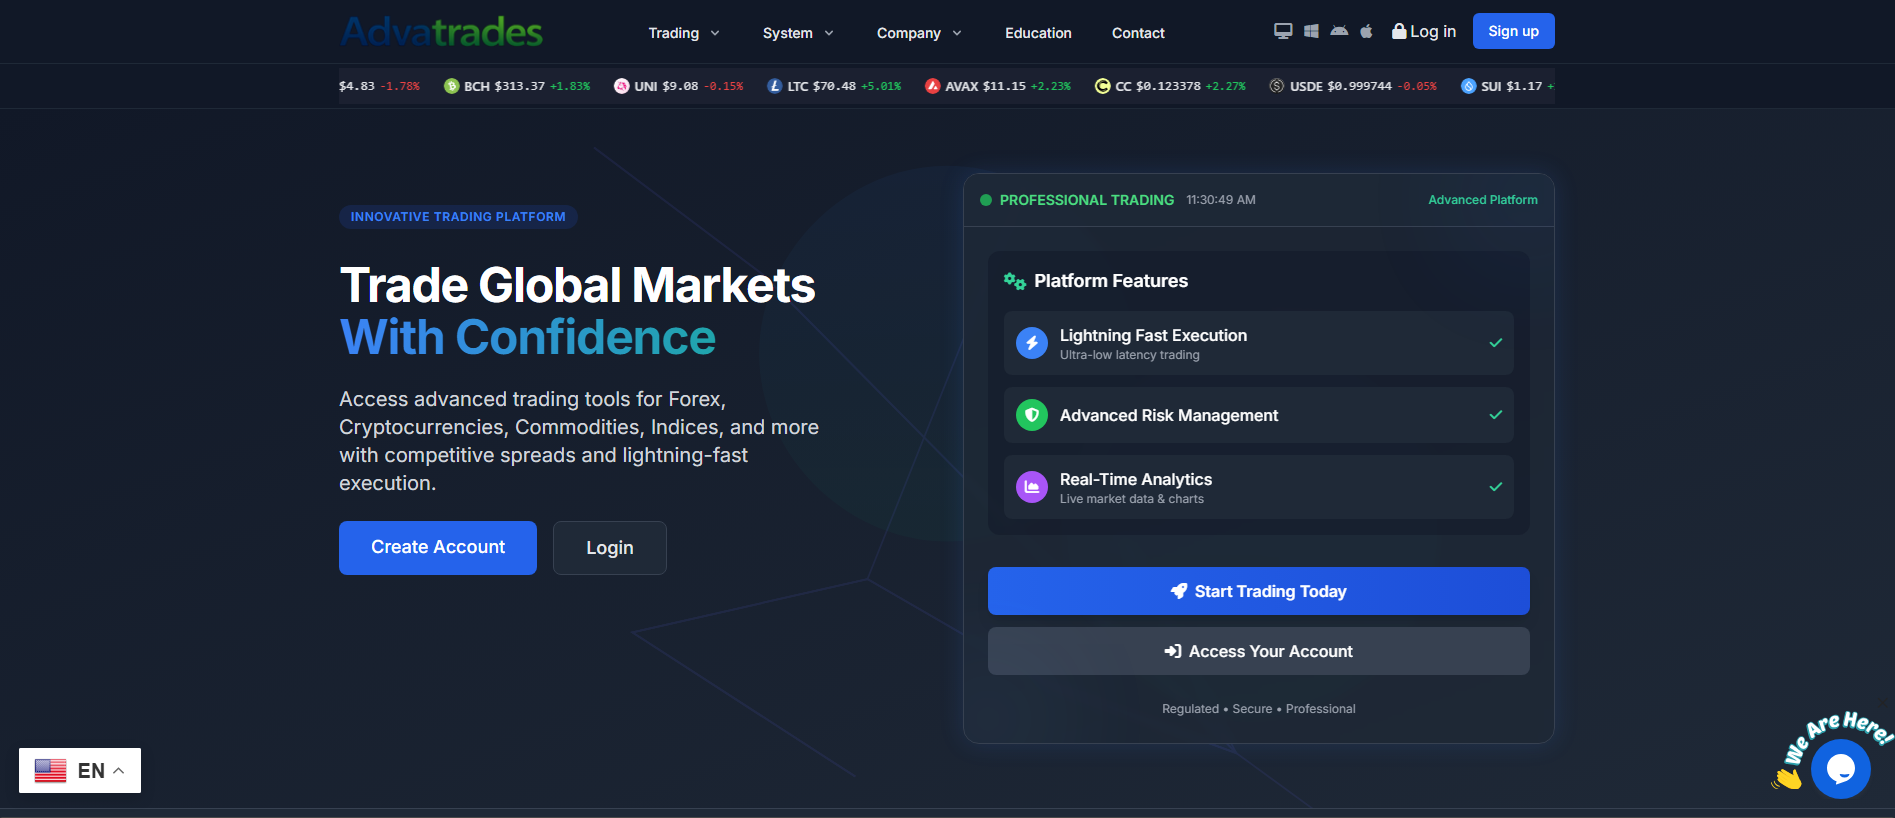Expand the Company dropdown menu
1895x818 pixels.
coord(919,33)
